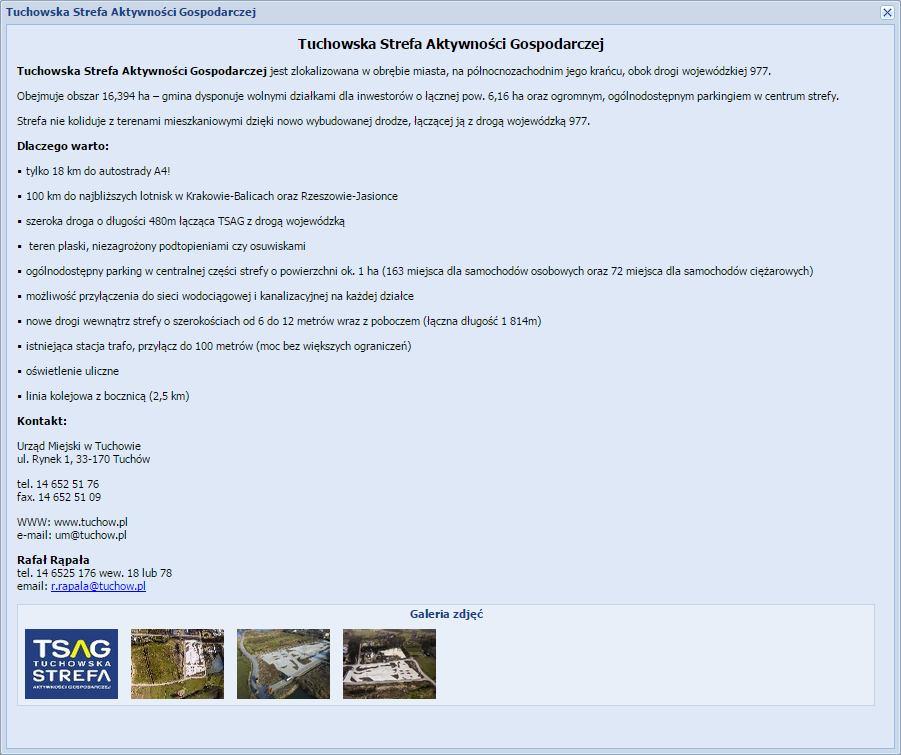Click the 'Kontakt:' heading

(x=42, y=421)
